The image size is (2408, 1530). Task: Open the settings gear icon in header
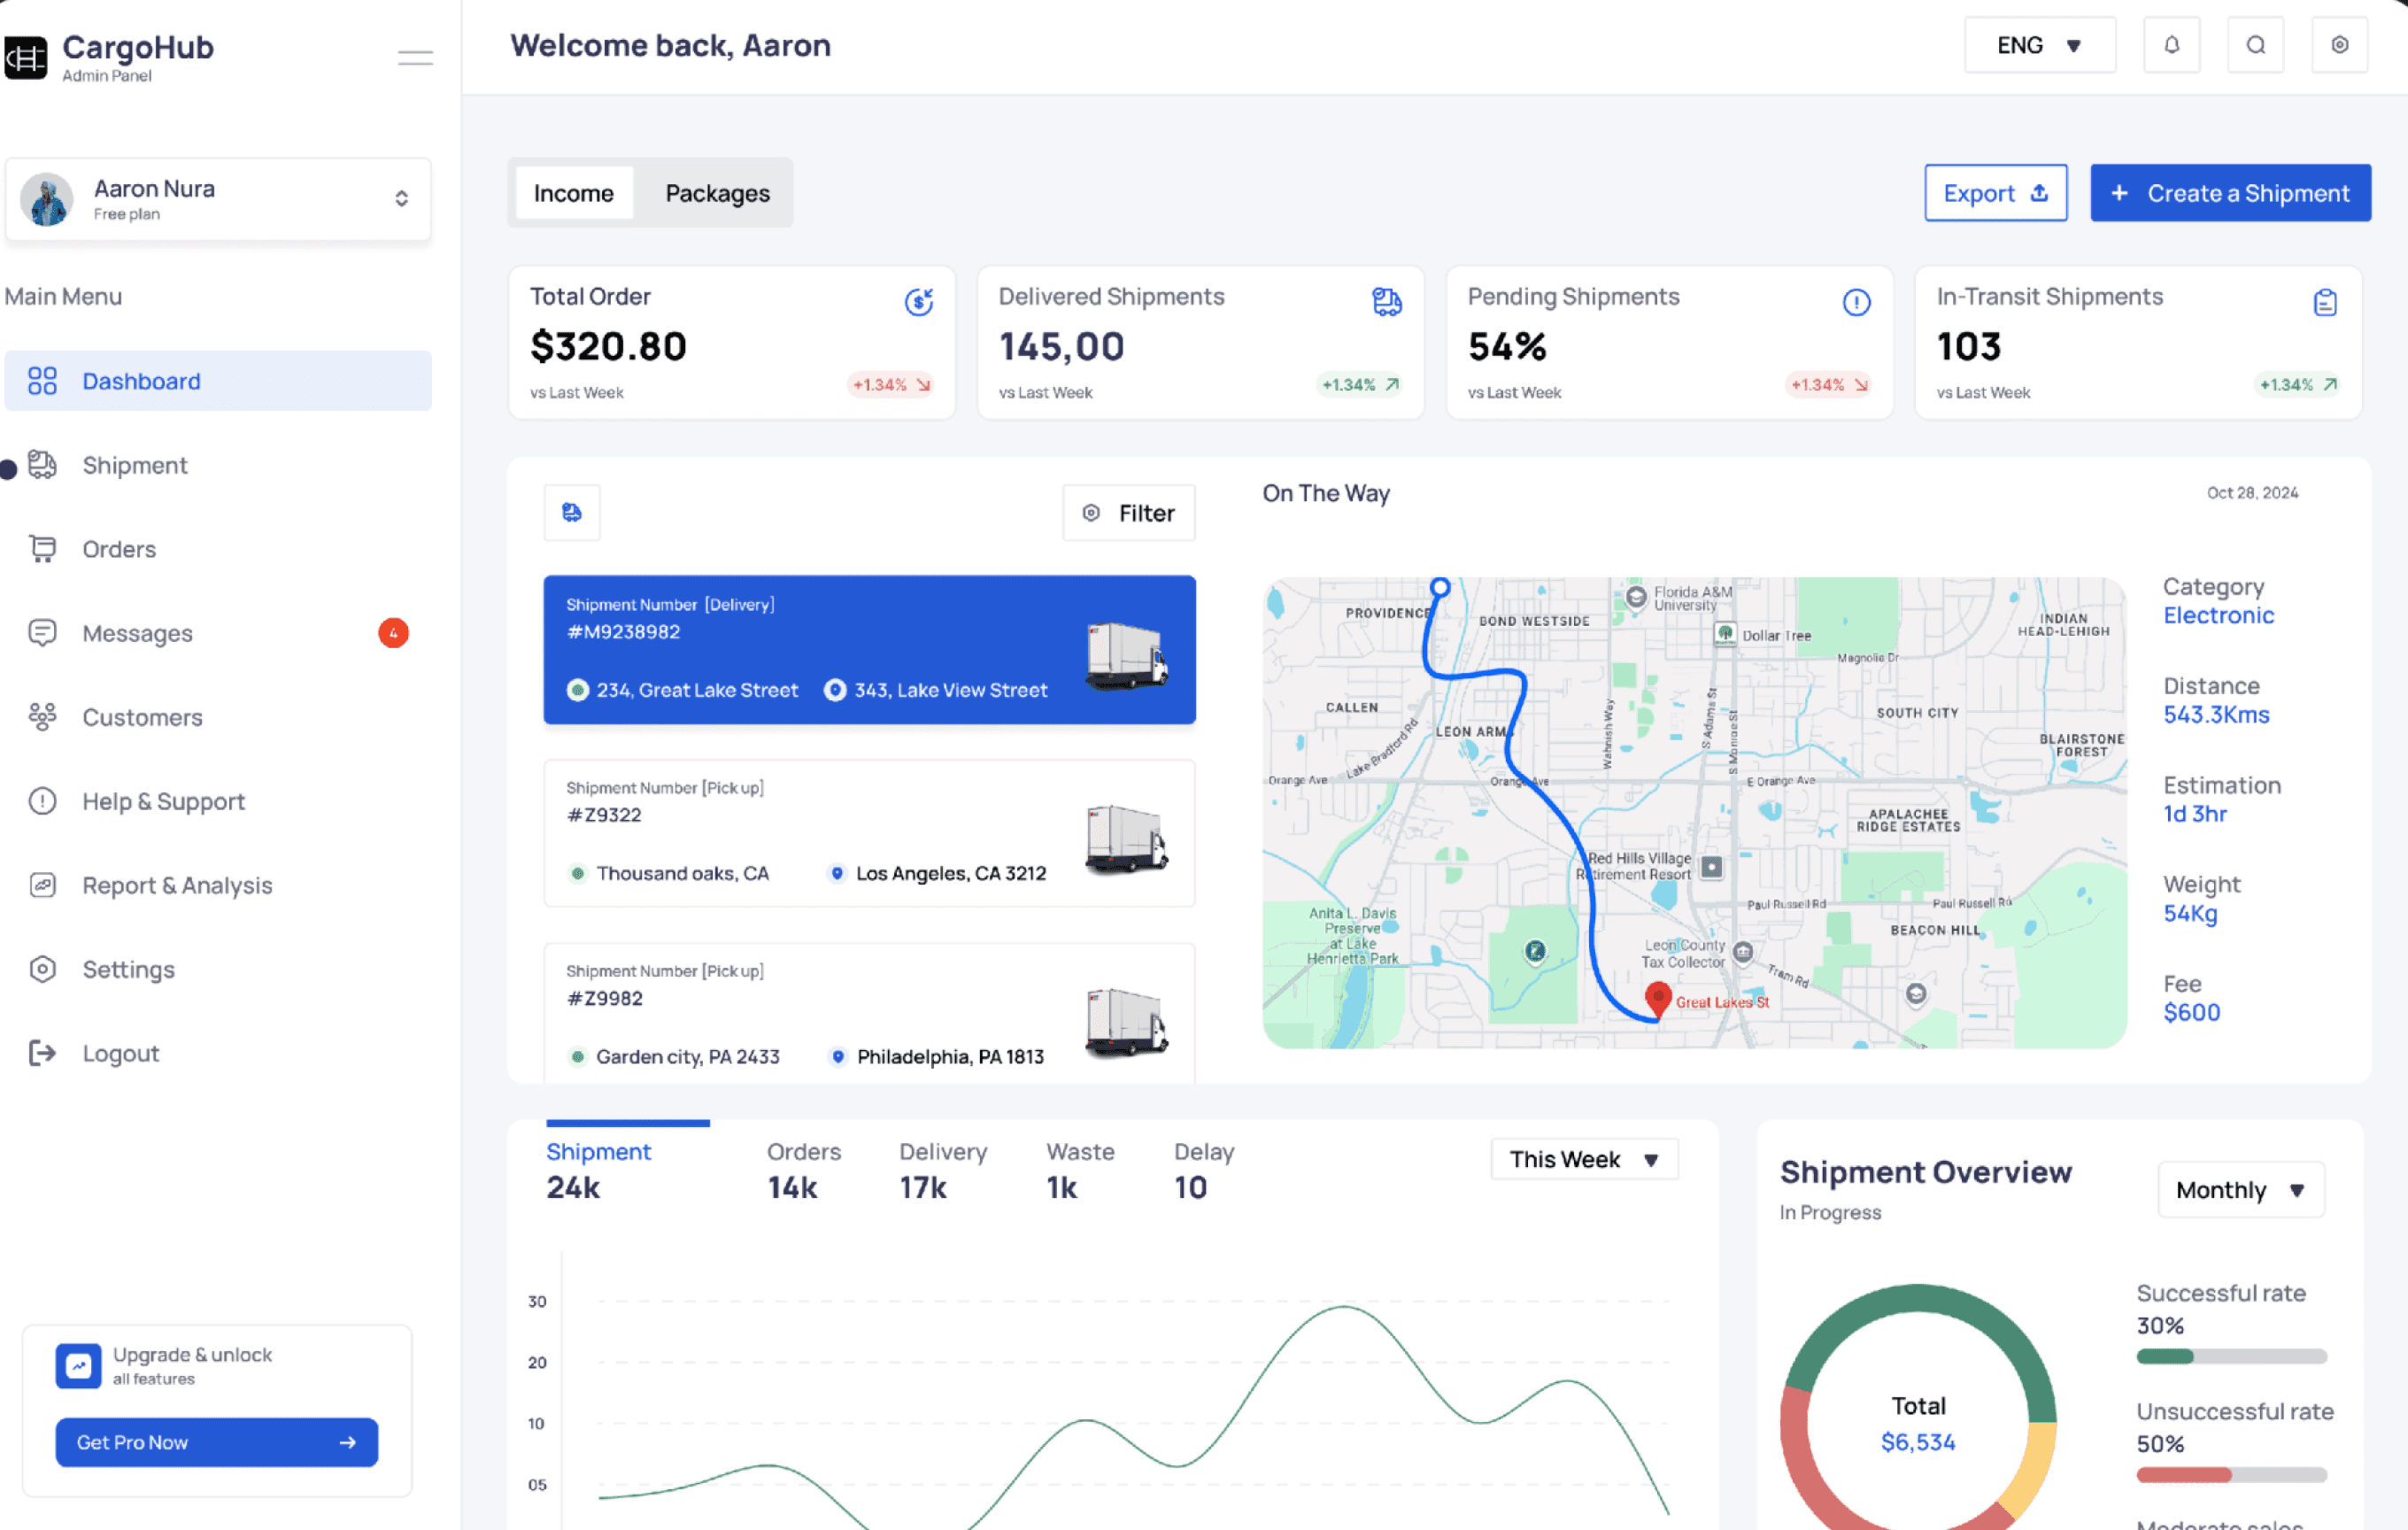click(2339, 45)
